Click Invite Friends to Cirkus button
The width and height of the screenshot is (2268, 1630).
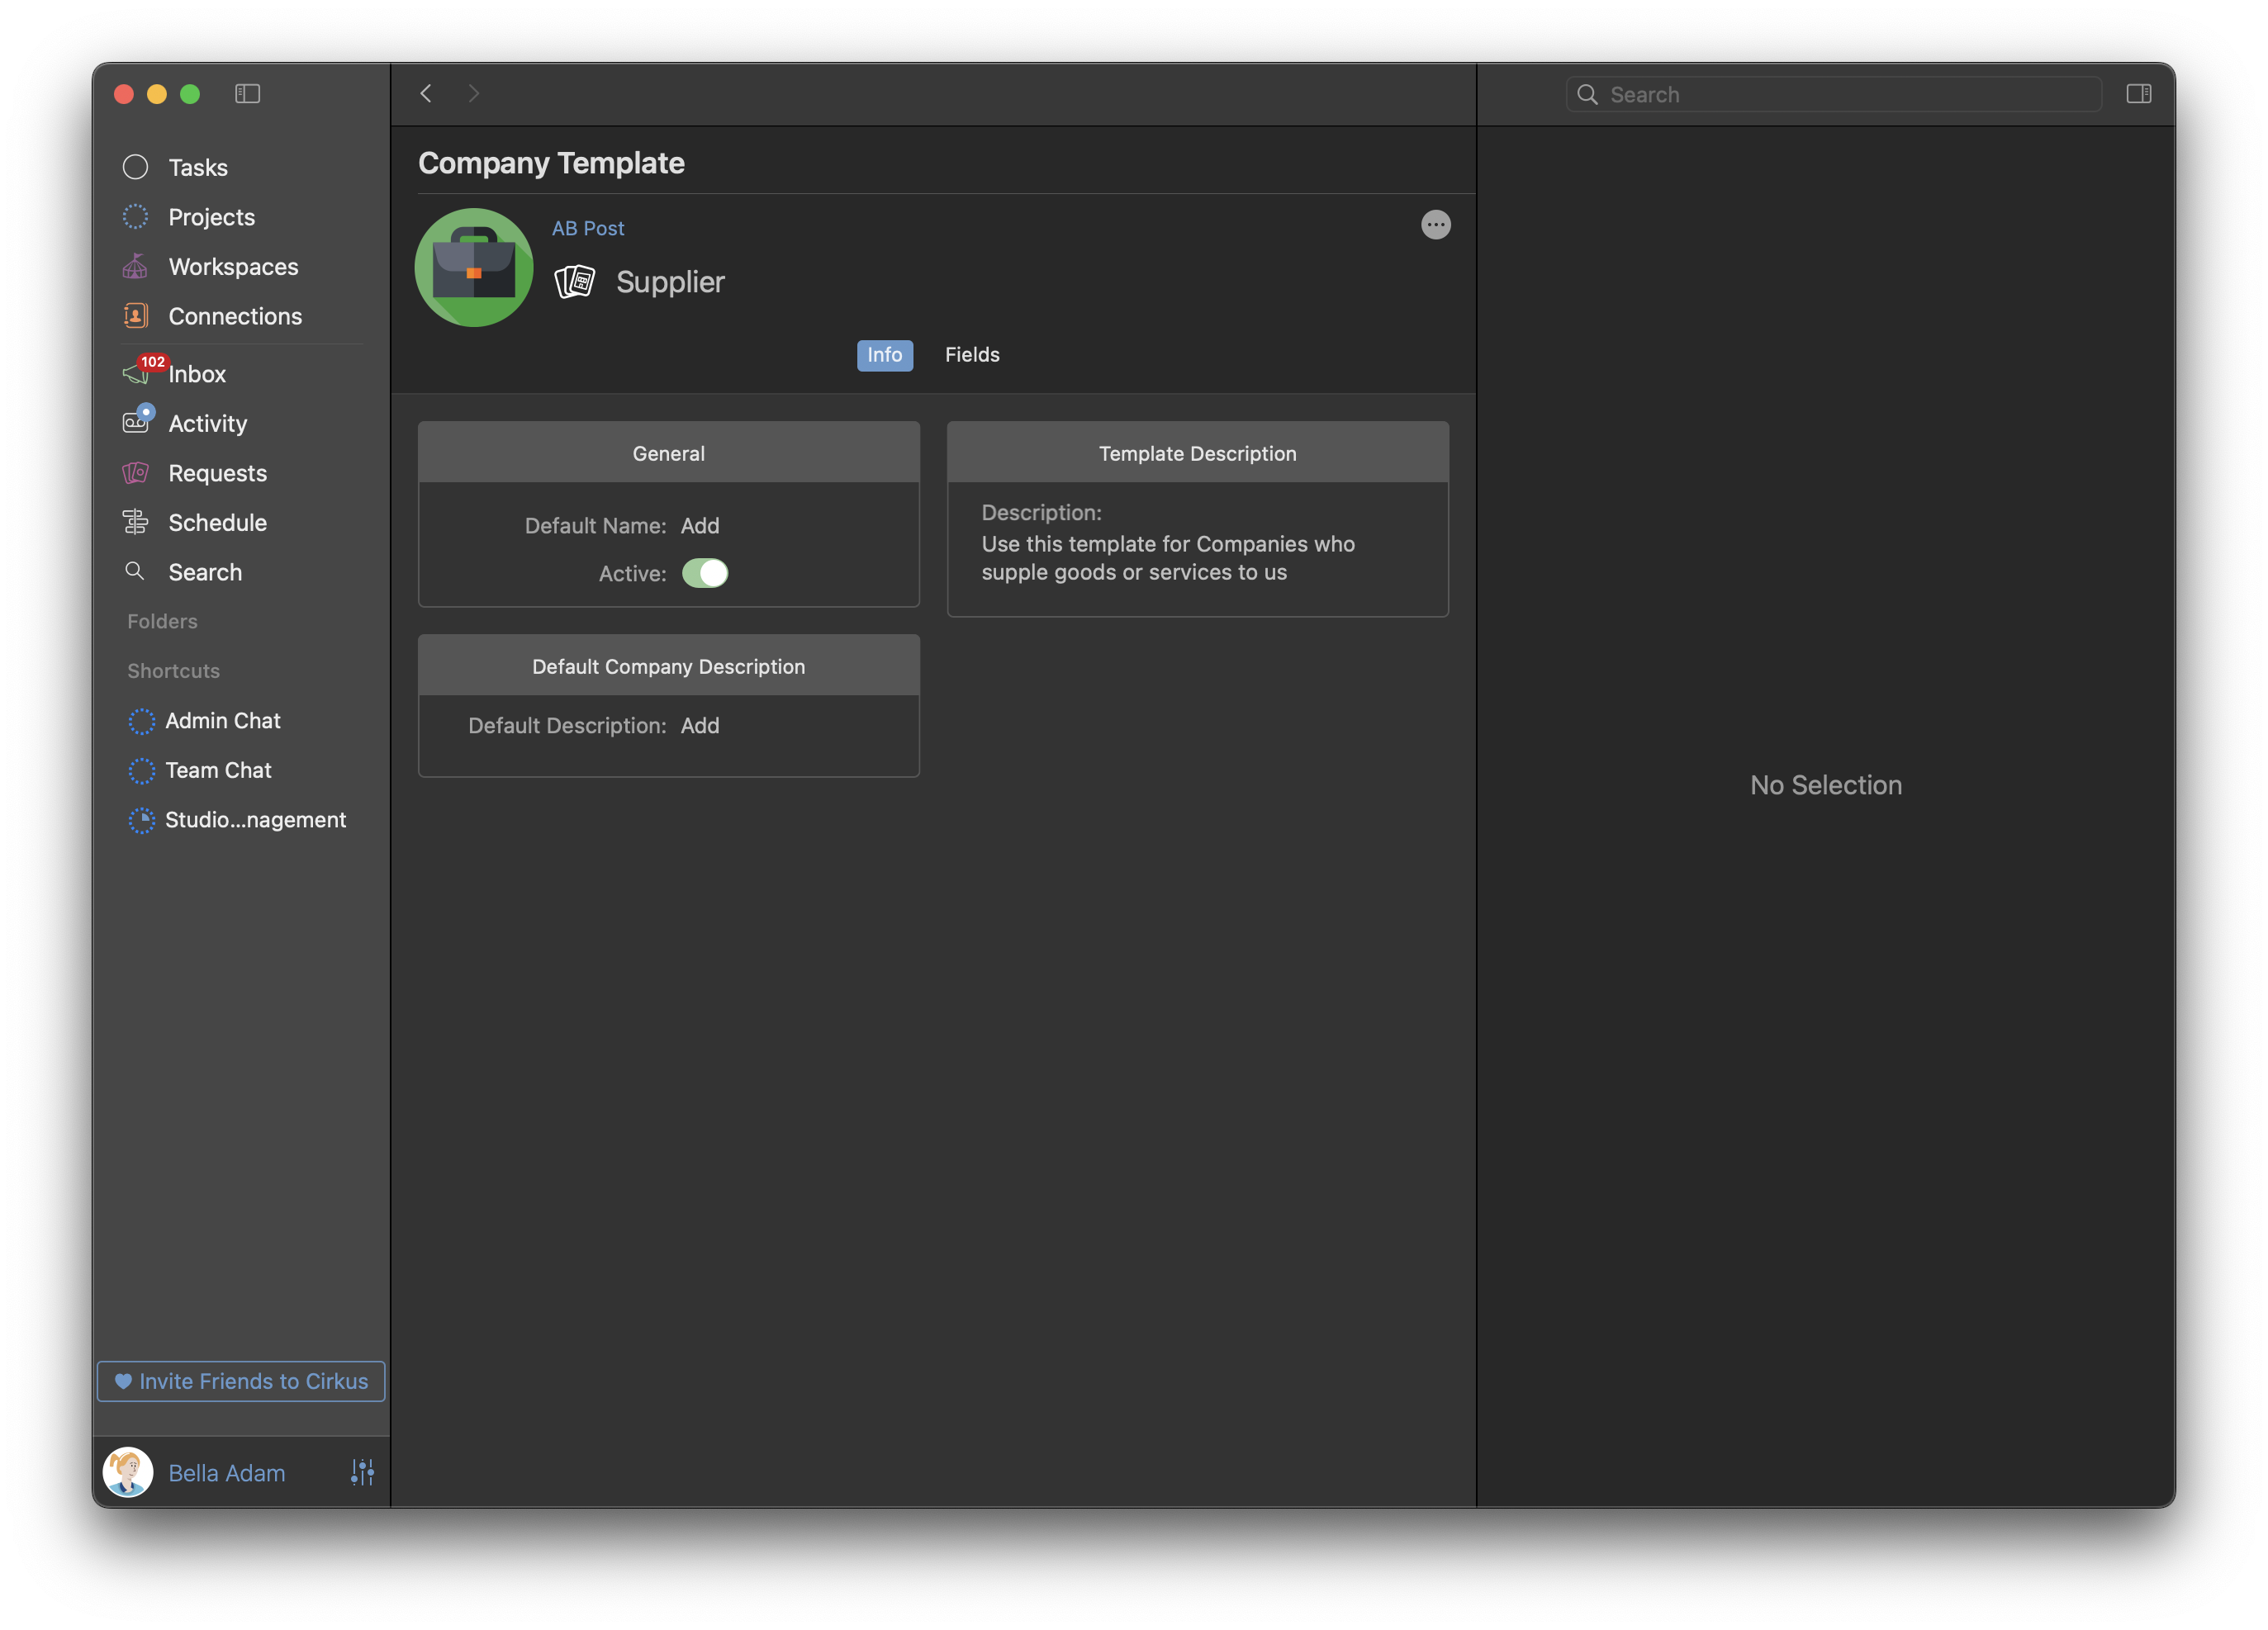241,1381
